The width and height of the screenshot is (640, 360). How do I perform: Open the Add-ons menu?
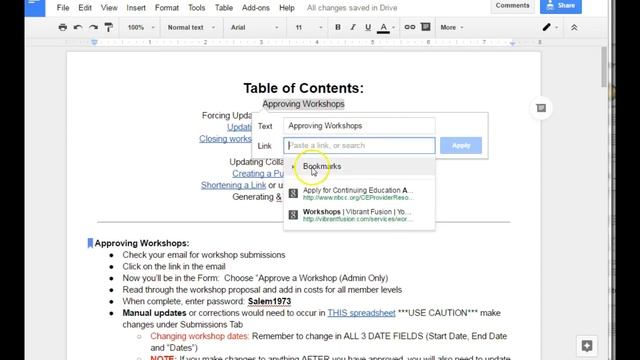pyautogui.click(x=256, y=8)
